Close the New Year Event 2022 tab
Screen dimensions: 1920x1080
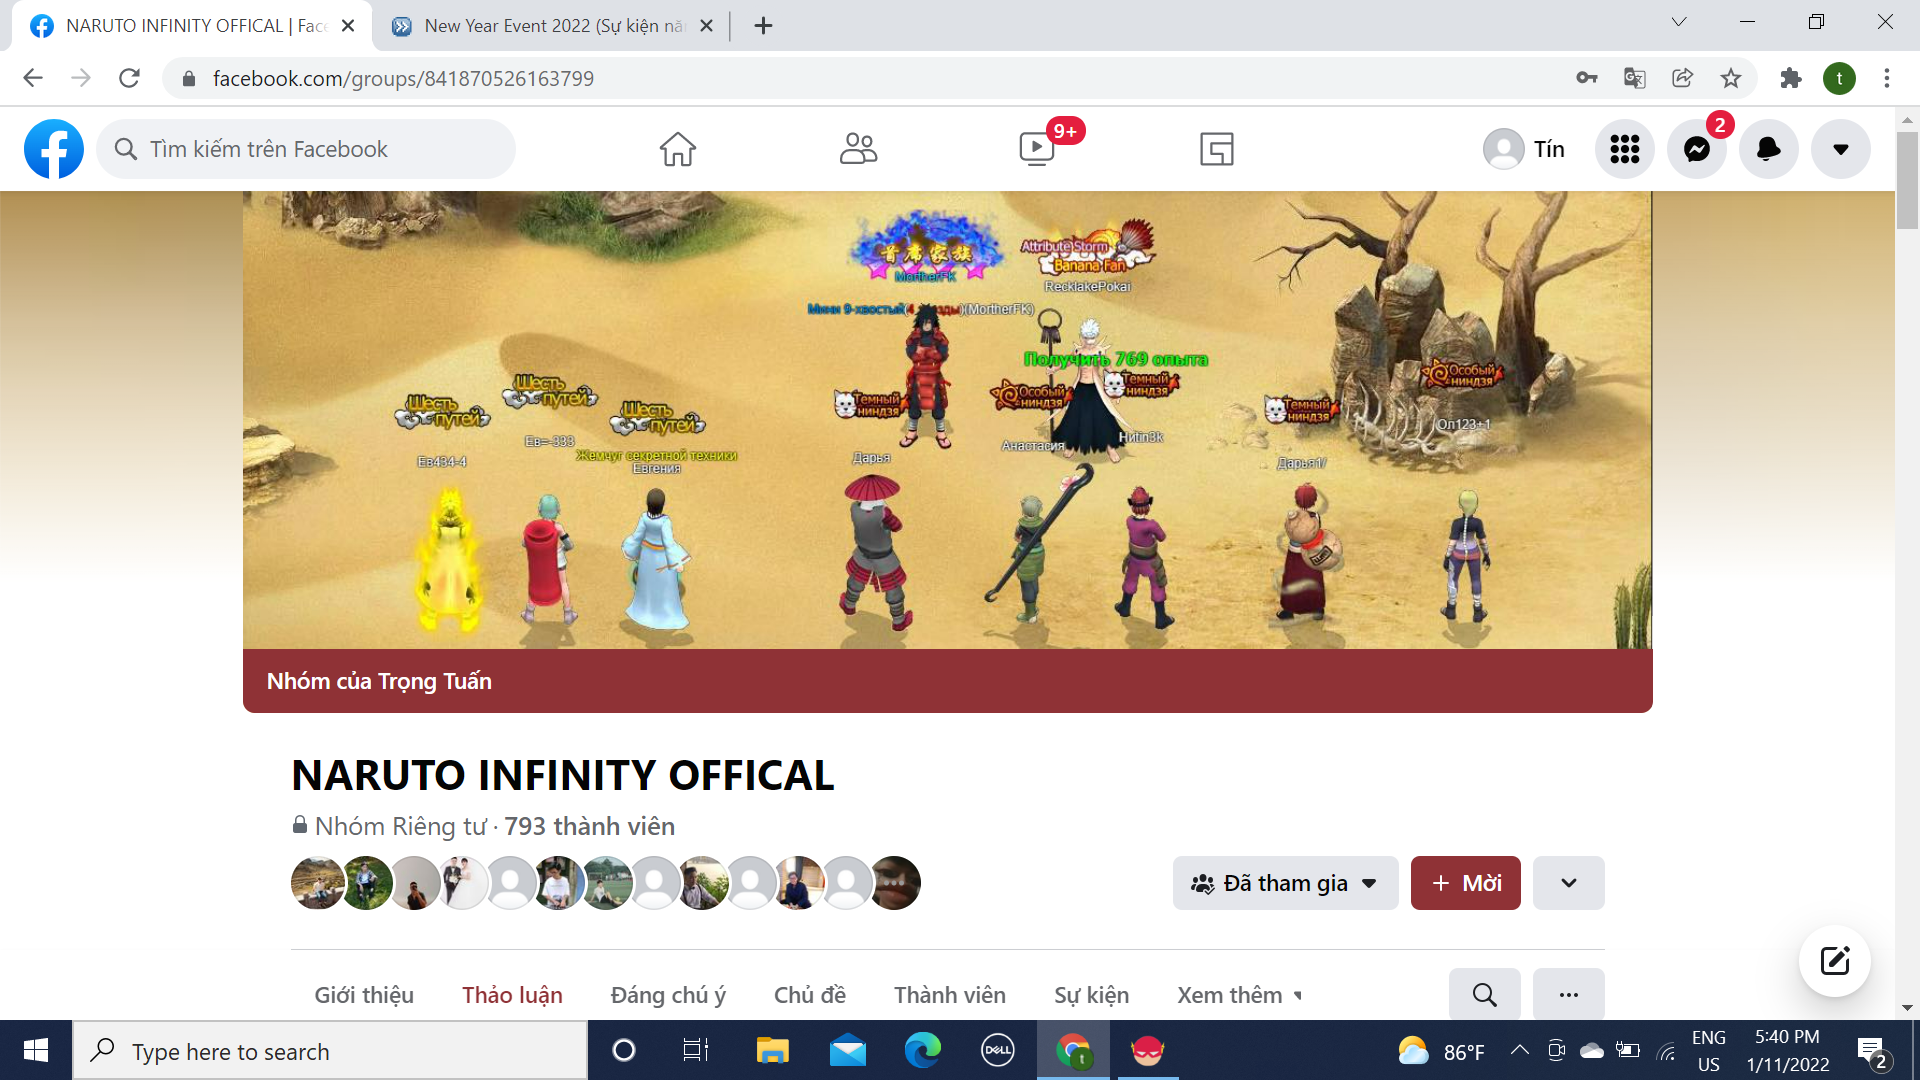pos(706,26)
